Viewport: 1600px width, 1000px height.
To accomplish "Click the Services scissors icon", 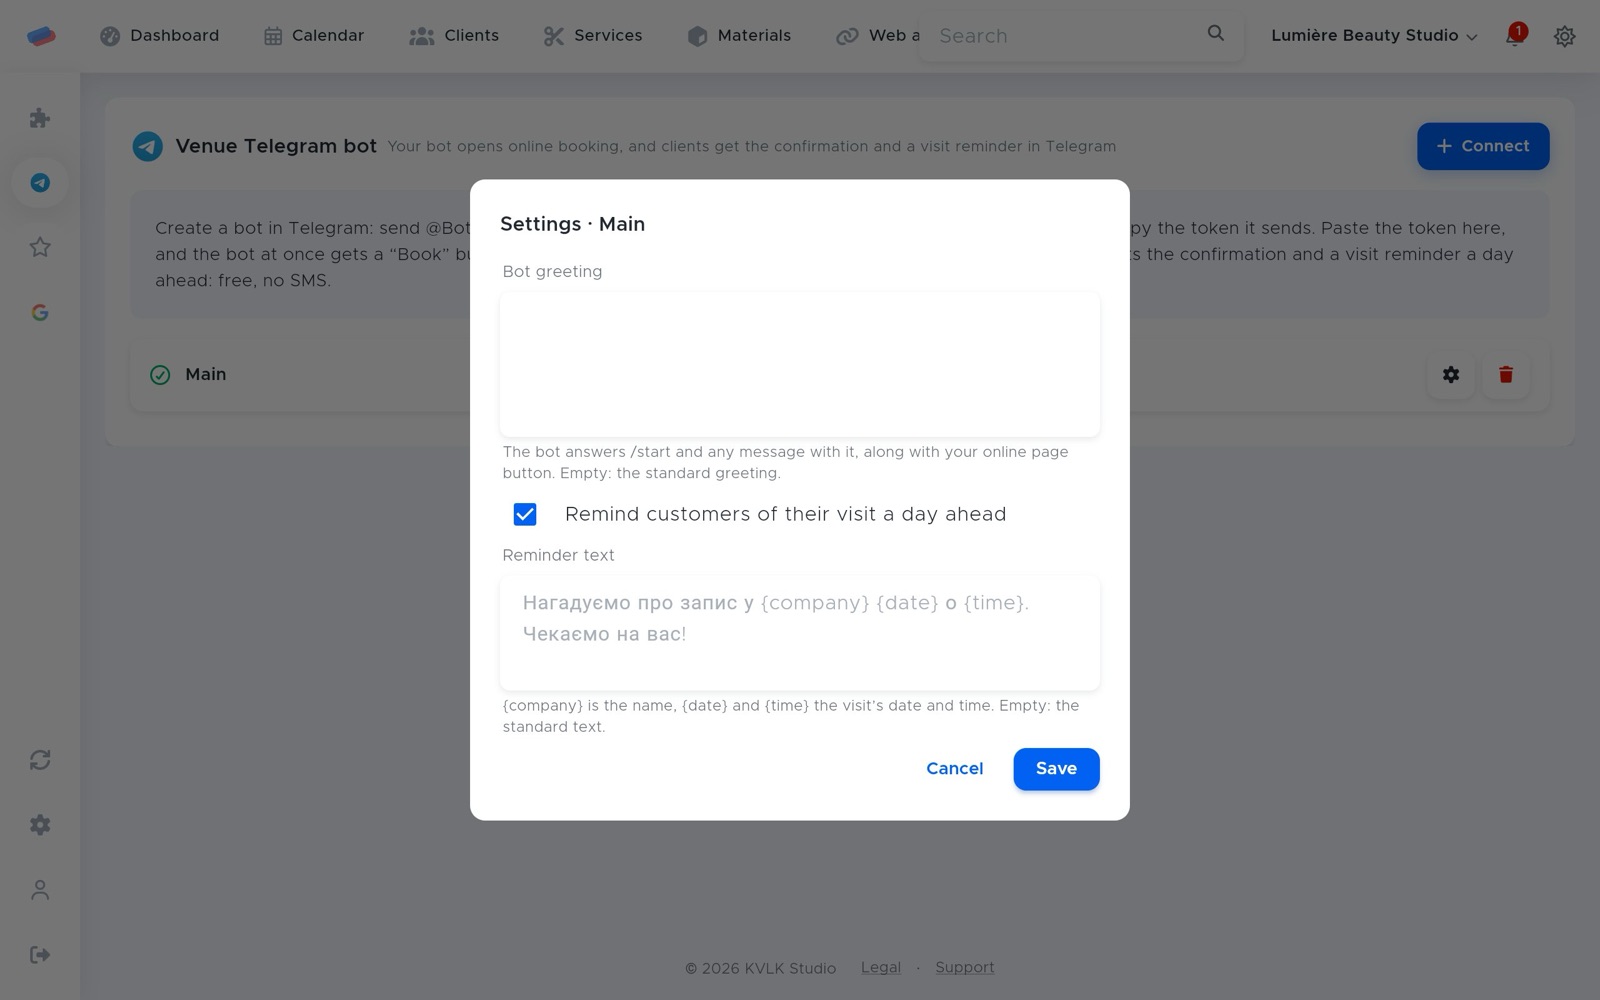I will click(x=554, y=36).
